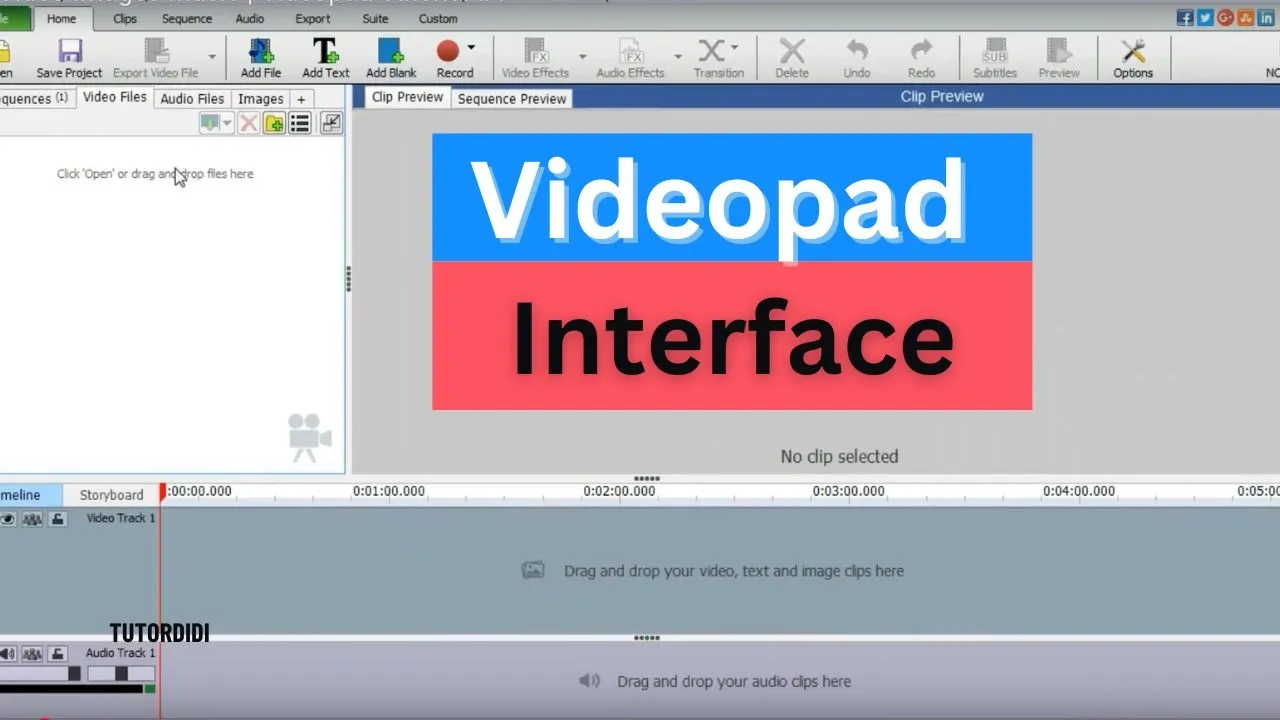Click the Add Text icon
Viewport: 1280px width, 720px height.
326,51
